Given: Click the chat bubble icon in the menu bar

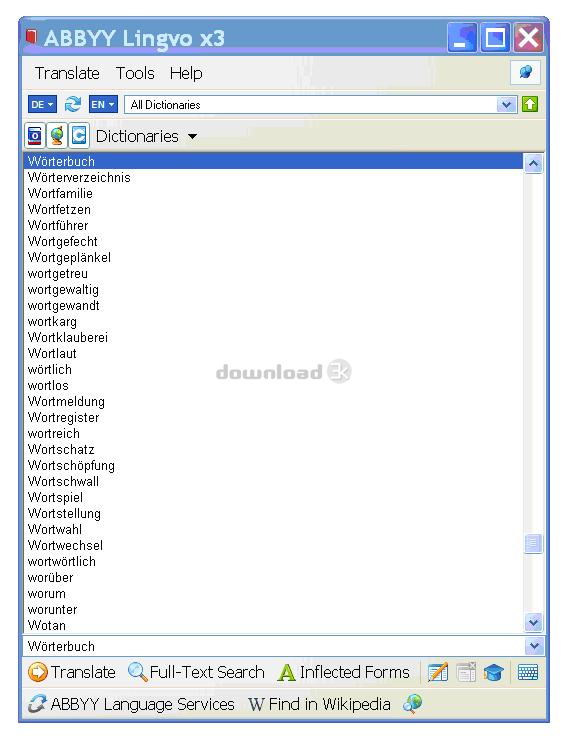Looking at the screenshot, I should click(x=525, y=73).
